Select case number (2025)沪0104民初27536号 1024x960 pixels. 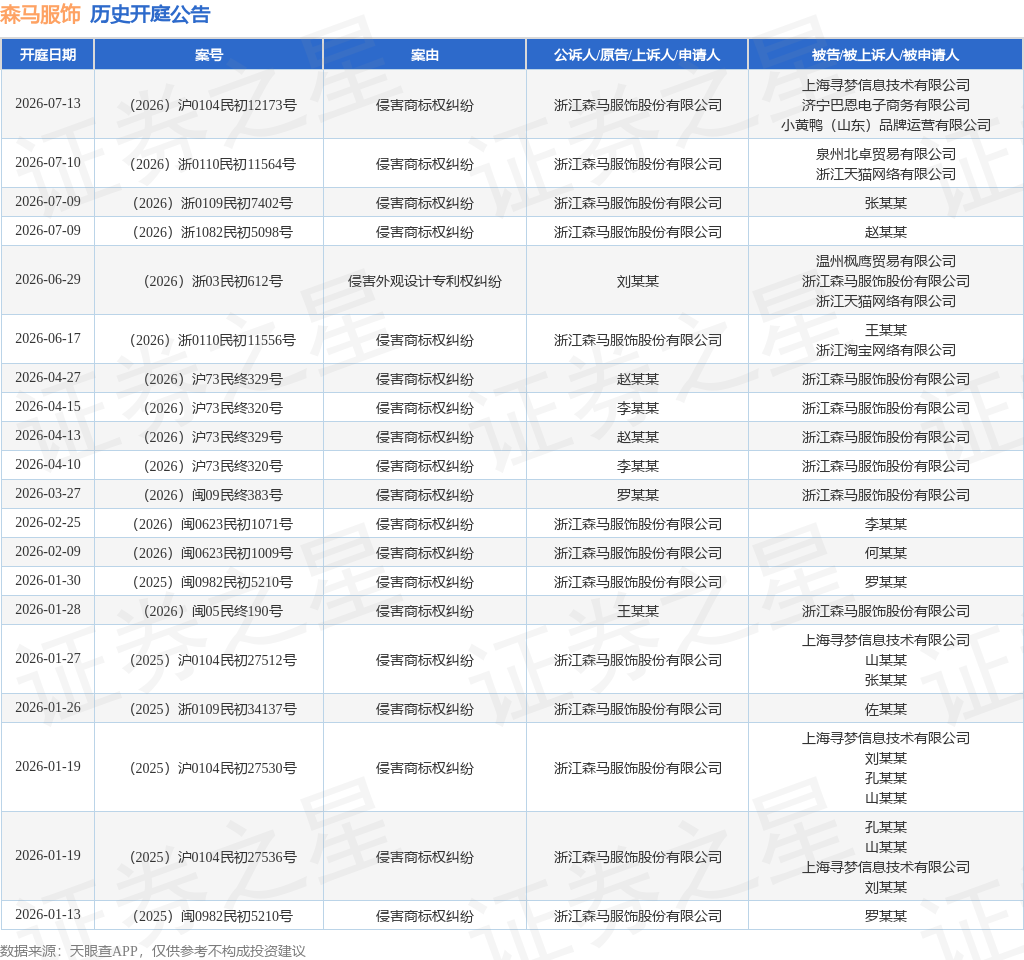pos(213,857)
